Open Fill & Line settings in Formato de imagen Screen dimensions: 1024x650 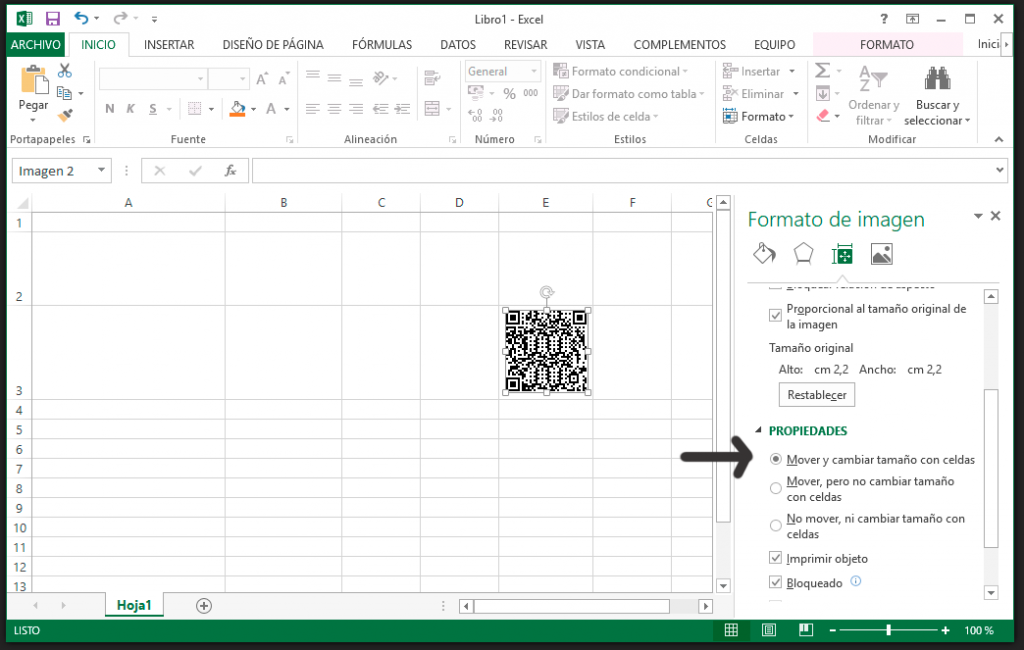[x=764, y=253]
